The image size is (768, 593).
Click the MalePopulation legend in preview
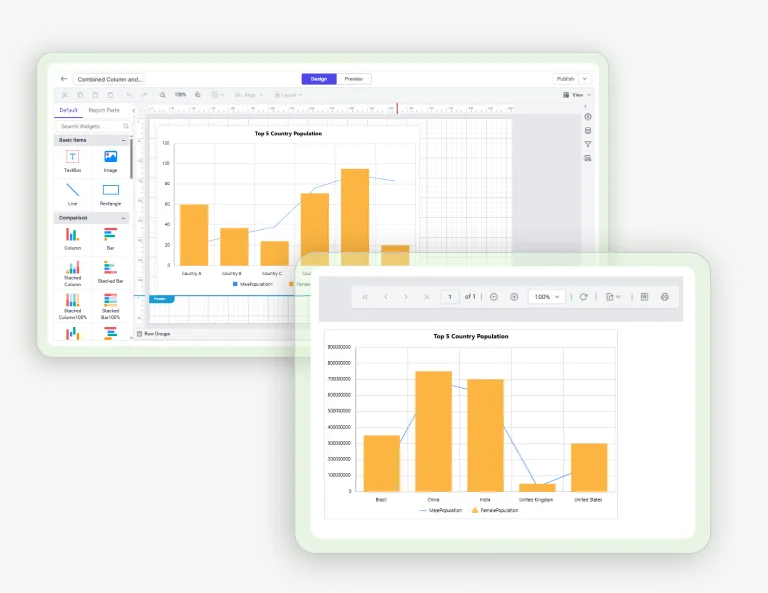(441, 510)
